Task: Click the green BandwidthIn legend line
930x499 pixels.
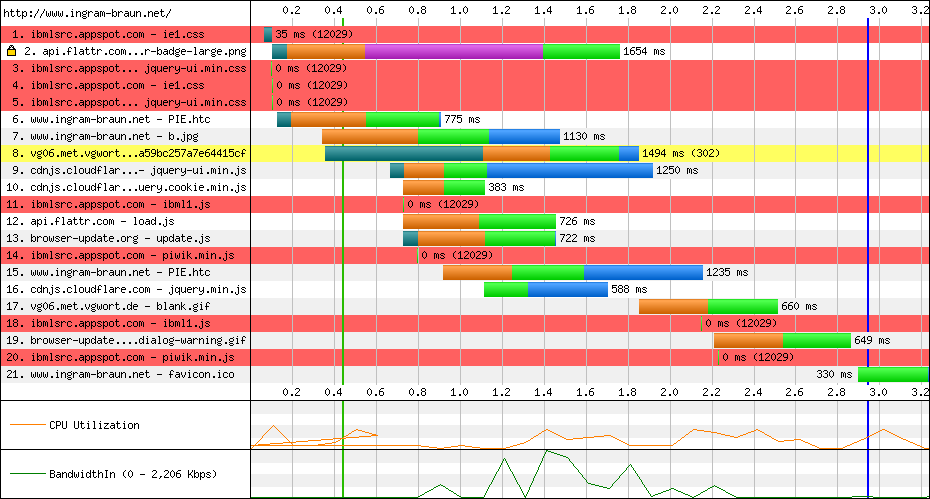Action: pyautogui.click(x=27, y=473)
